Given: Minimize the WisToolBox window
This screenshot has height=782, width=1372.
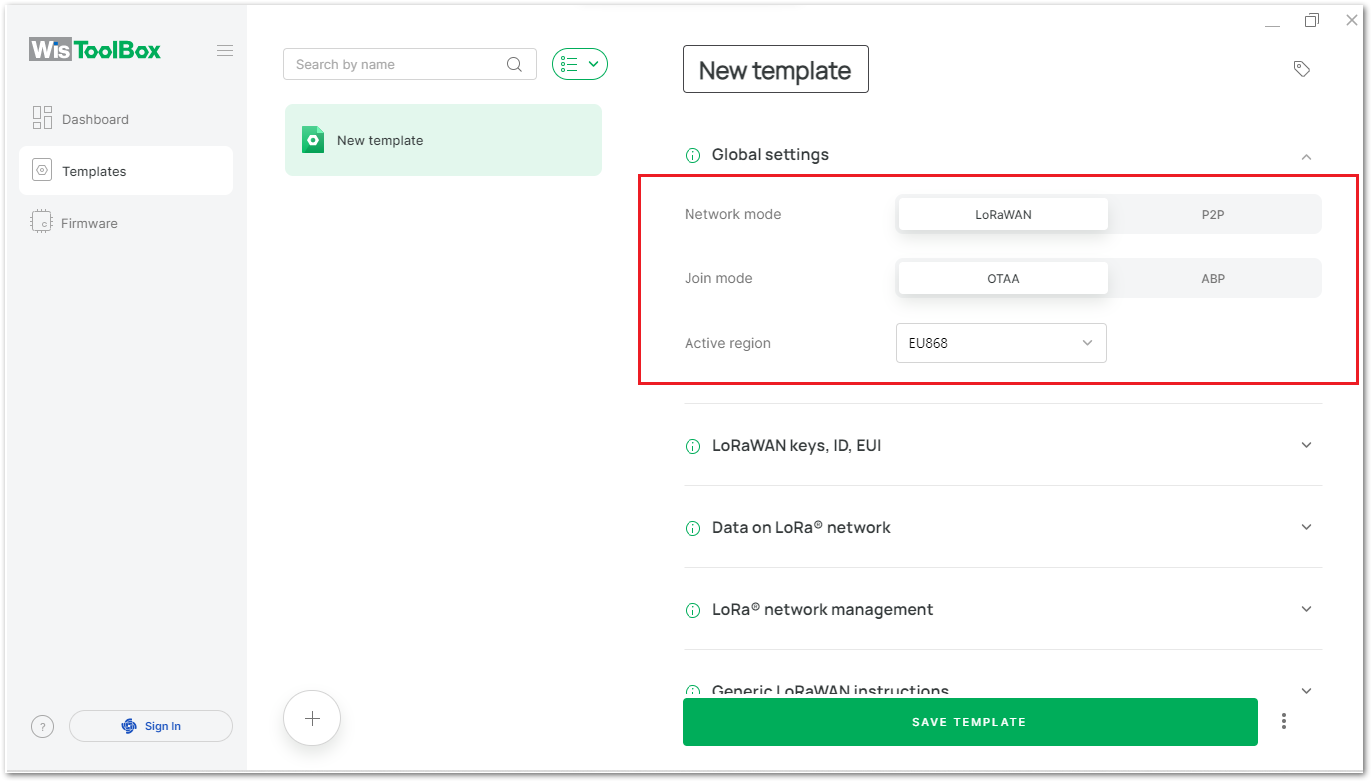Looking at the screenshot, I should 1272,24.
